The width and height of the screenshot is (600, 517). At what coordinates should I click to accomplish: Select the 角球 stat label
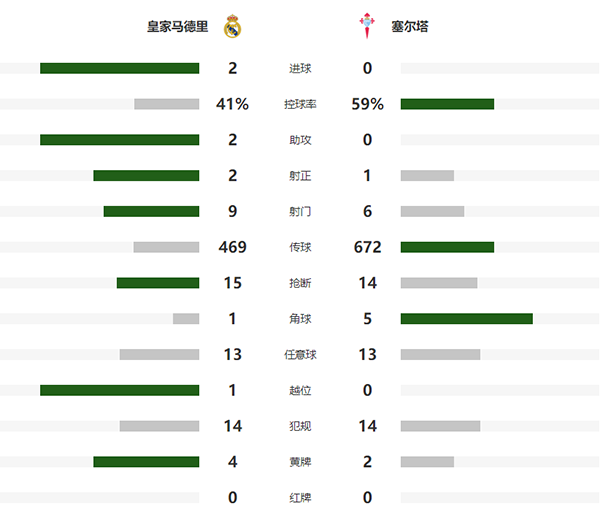tap(300, 319)
